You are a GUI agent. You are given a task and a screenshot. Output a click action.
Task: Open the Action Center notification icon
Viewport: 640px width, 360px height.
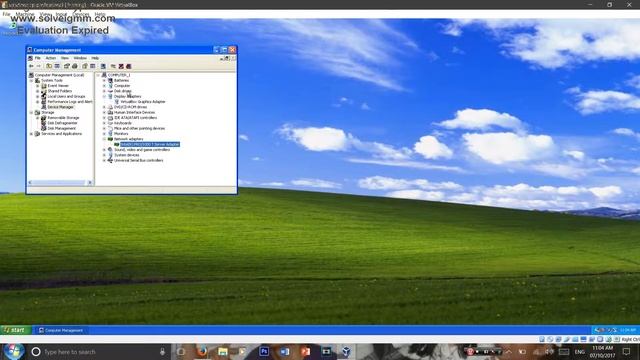(627, 351)
